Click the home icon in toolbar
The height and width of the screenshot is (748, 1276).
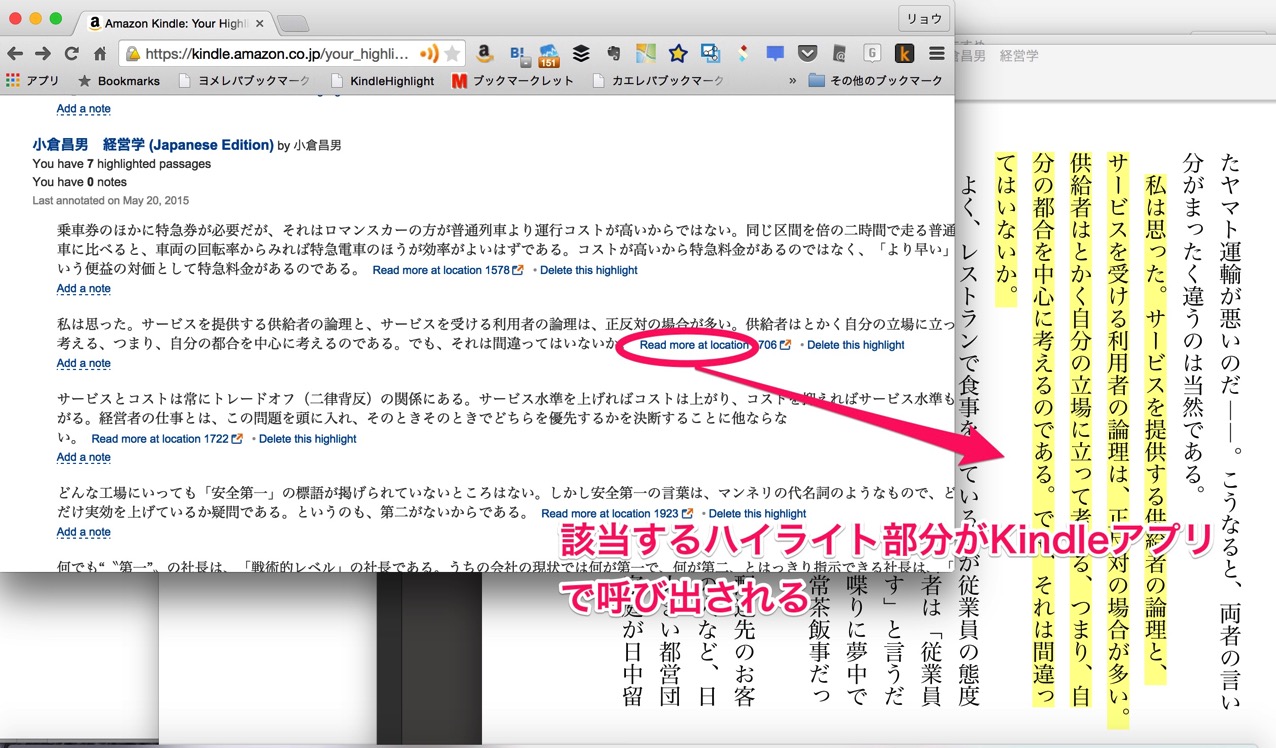pos(100,54)
